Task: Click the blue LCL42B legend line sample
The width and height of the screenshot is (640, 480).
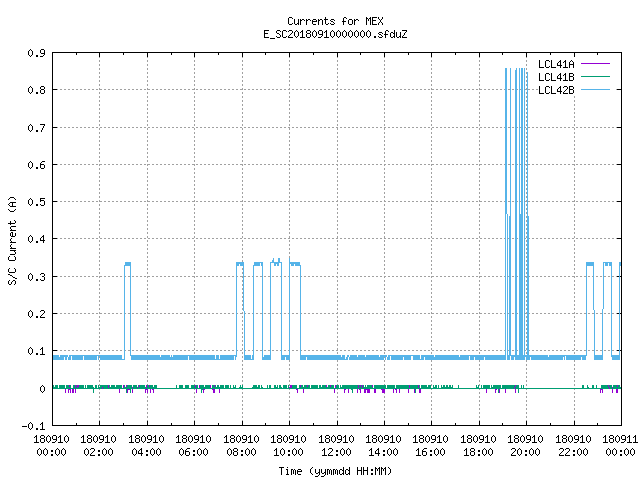Action: (595, 90)
